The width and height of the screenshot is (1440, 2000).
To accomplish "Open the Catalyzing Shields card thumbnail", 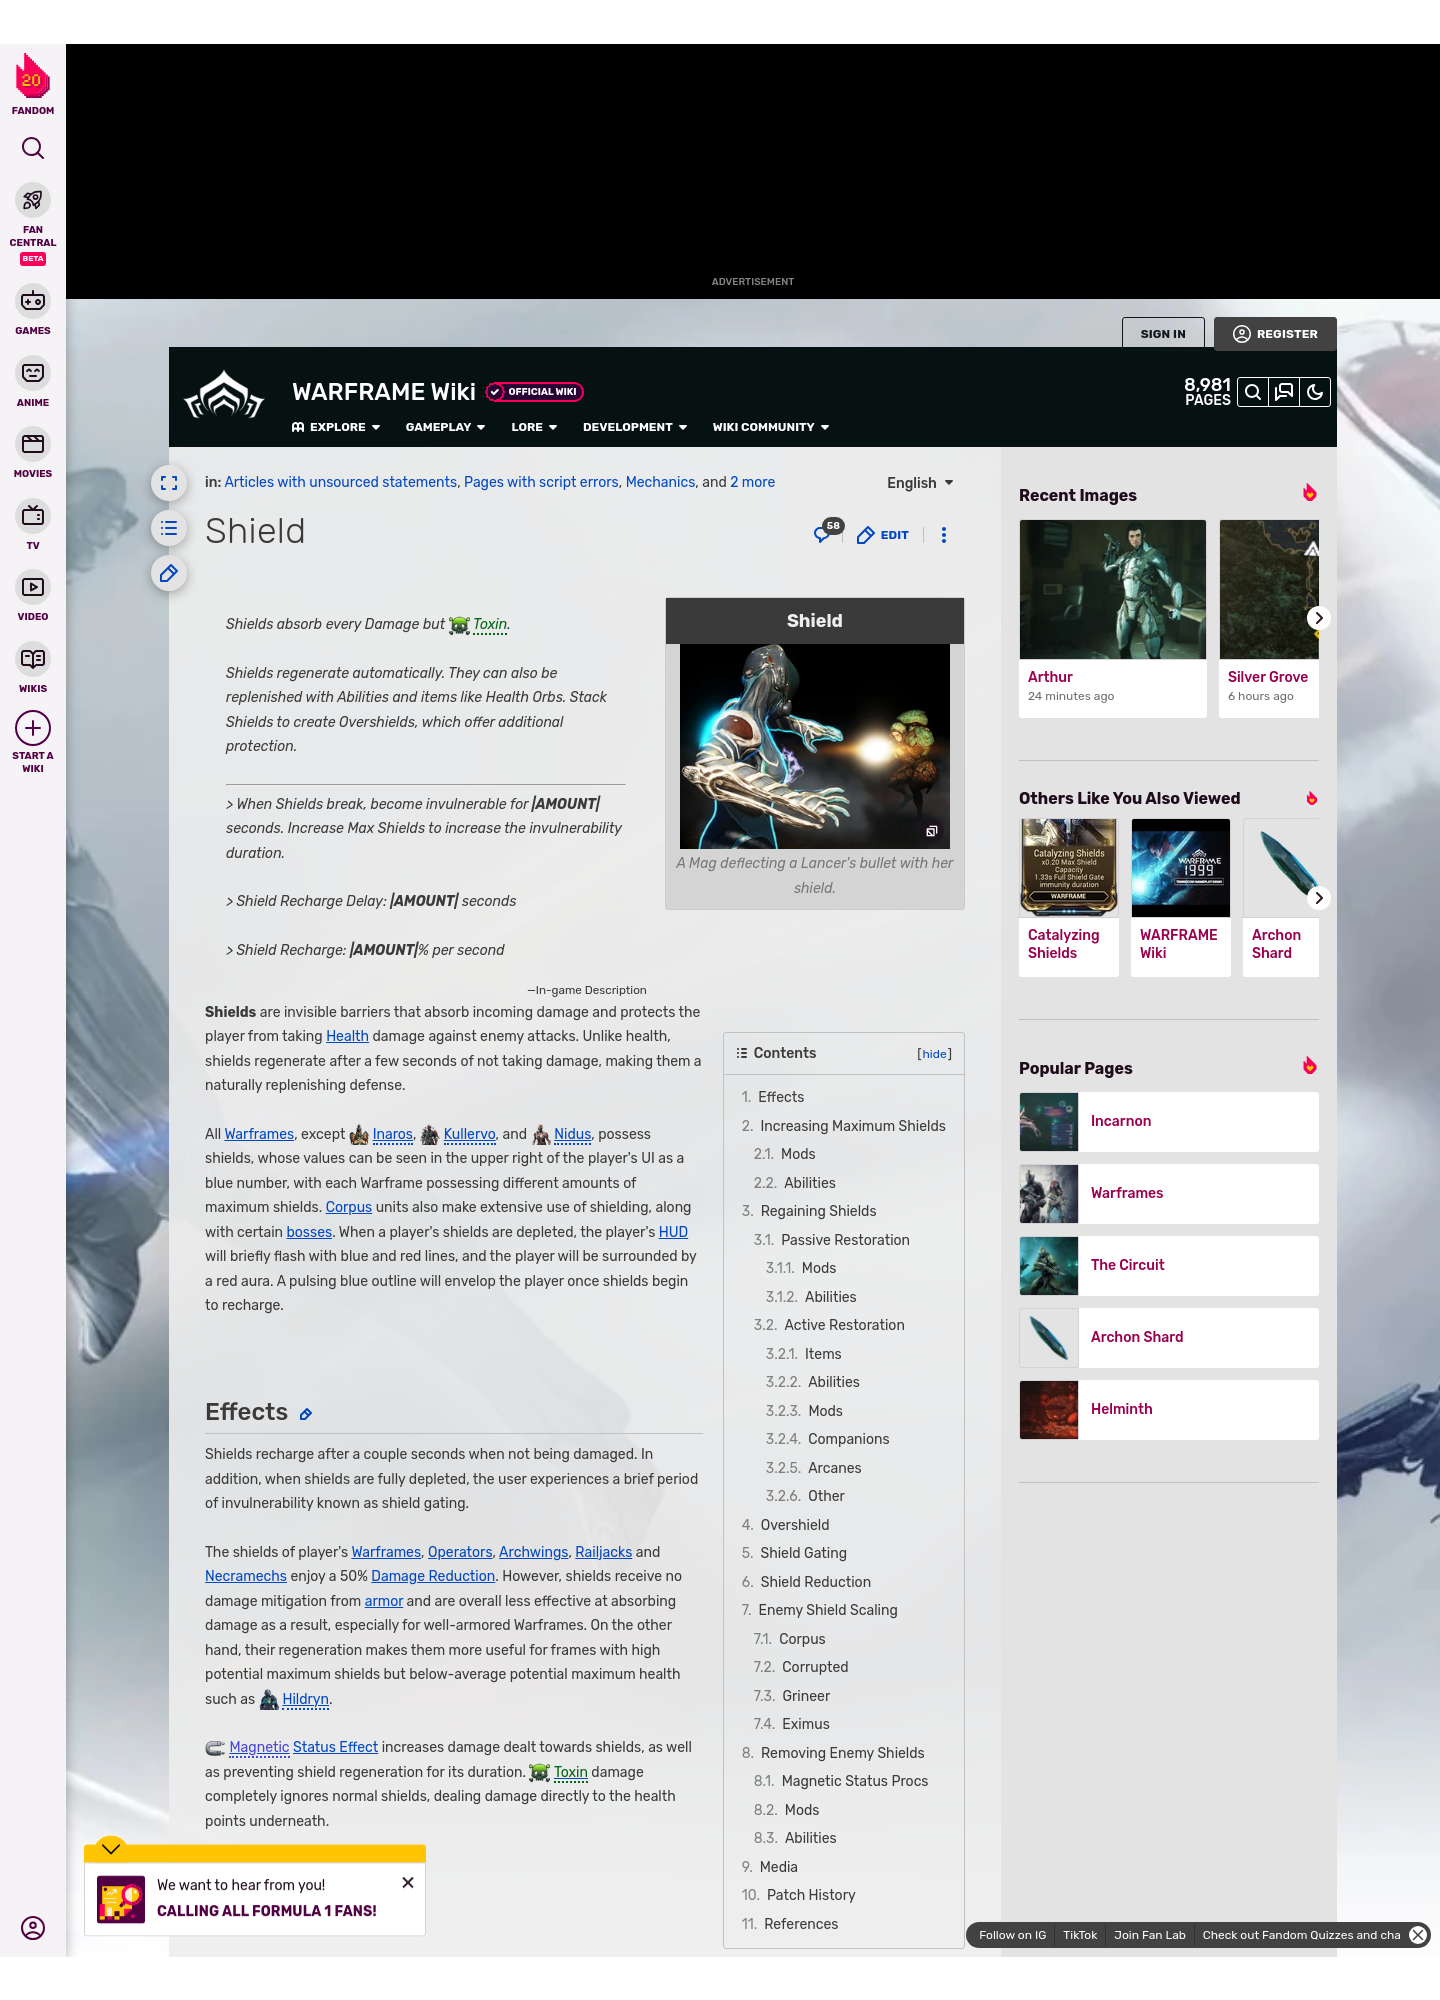I will (x=1069, y=867).
